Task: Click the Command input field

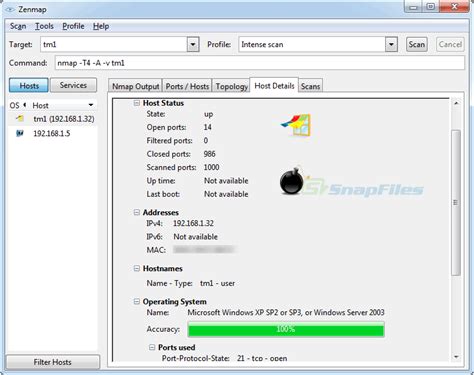Action: (259, 63)
